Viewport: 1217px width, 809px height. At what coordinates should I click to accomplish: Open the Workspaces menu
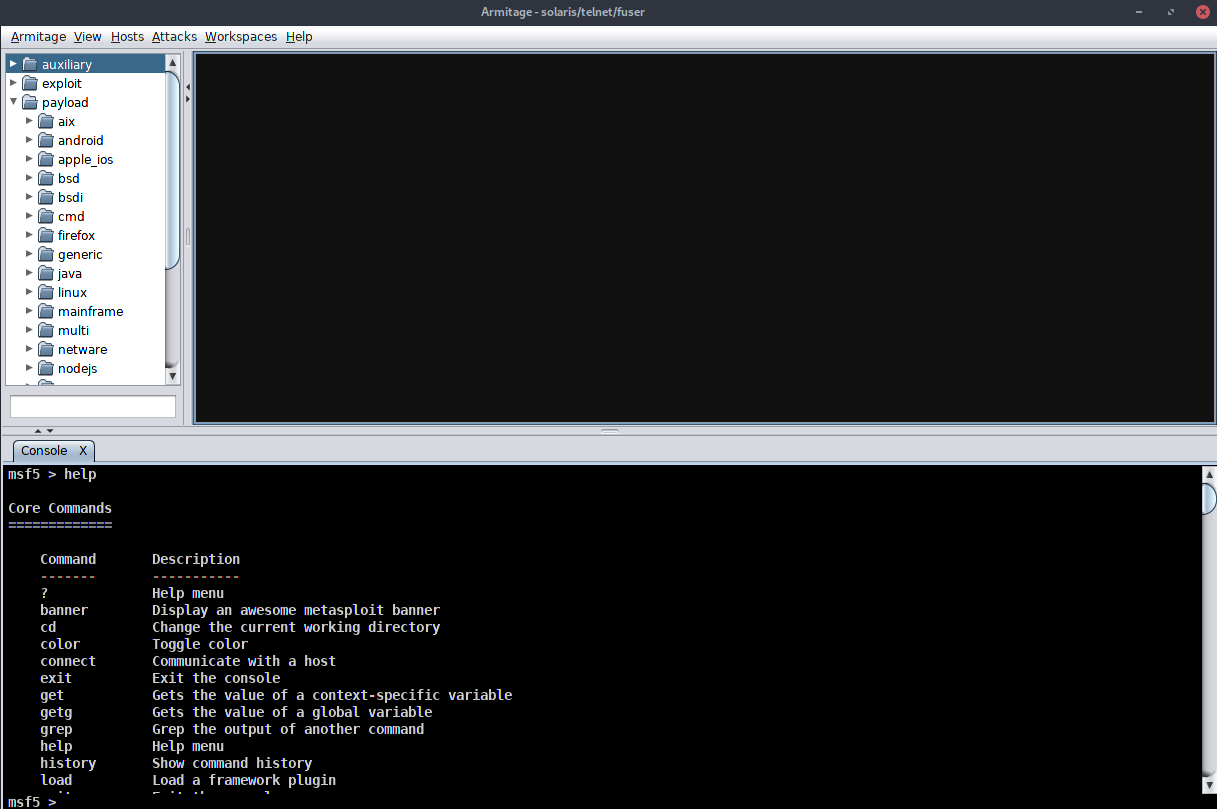point(240,36)
